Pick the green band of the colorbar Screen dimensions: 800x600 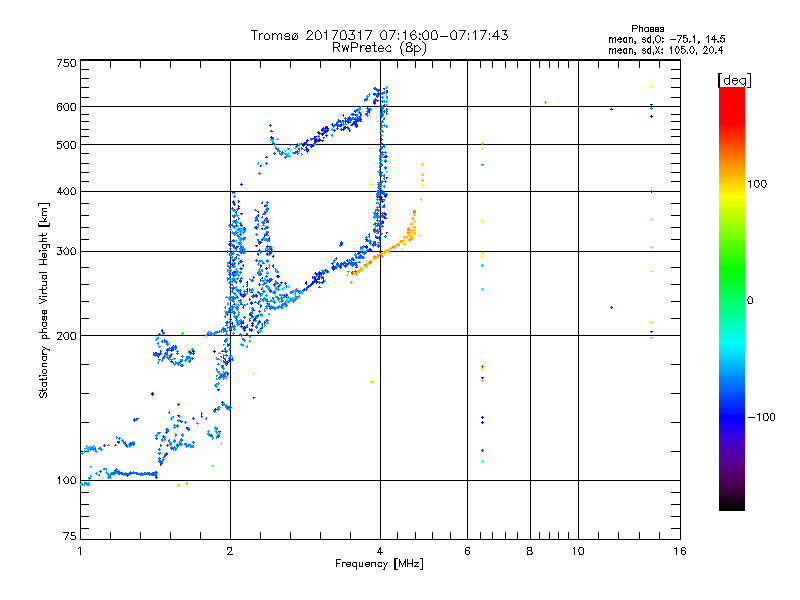coord(731,290)
